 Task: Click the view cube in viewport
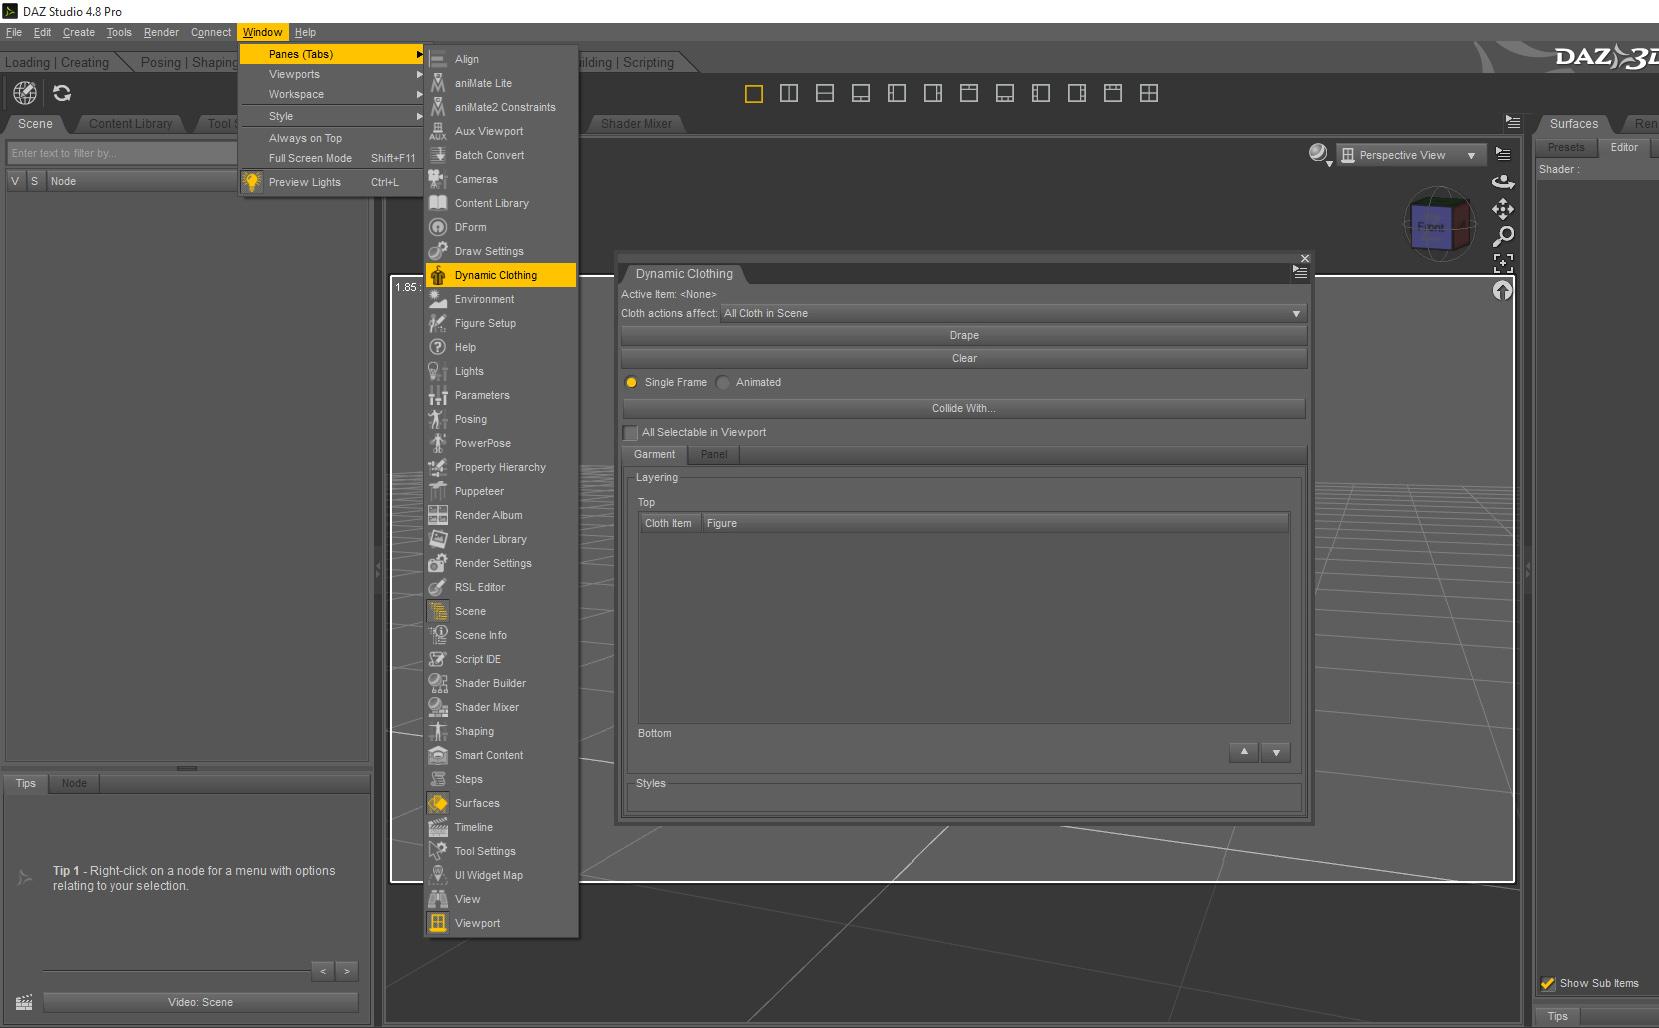[x=1439, y=224]
